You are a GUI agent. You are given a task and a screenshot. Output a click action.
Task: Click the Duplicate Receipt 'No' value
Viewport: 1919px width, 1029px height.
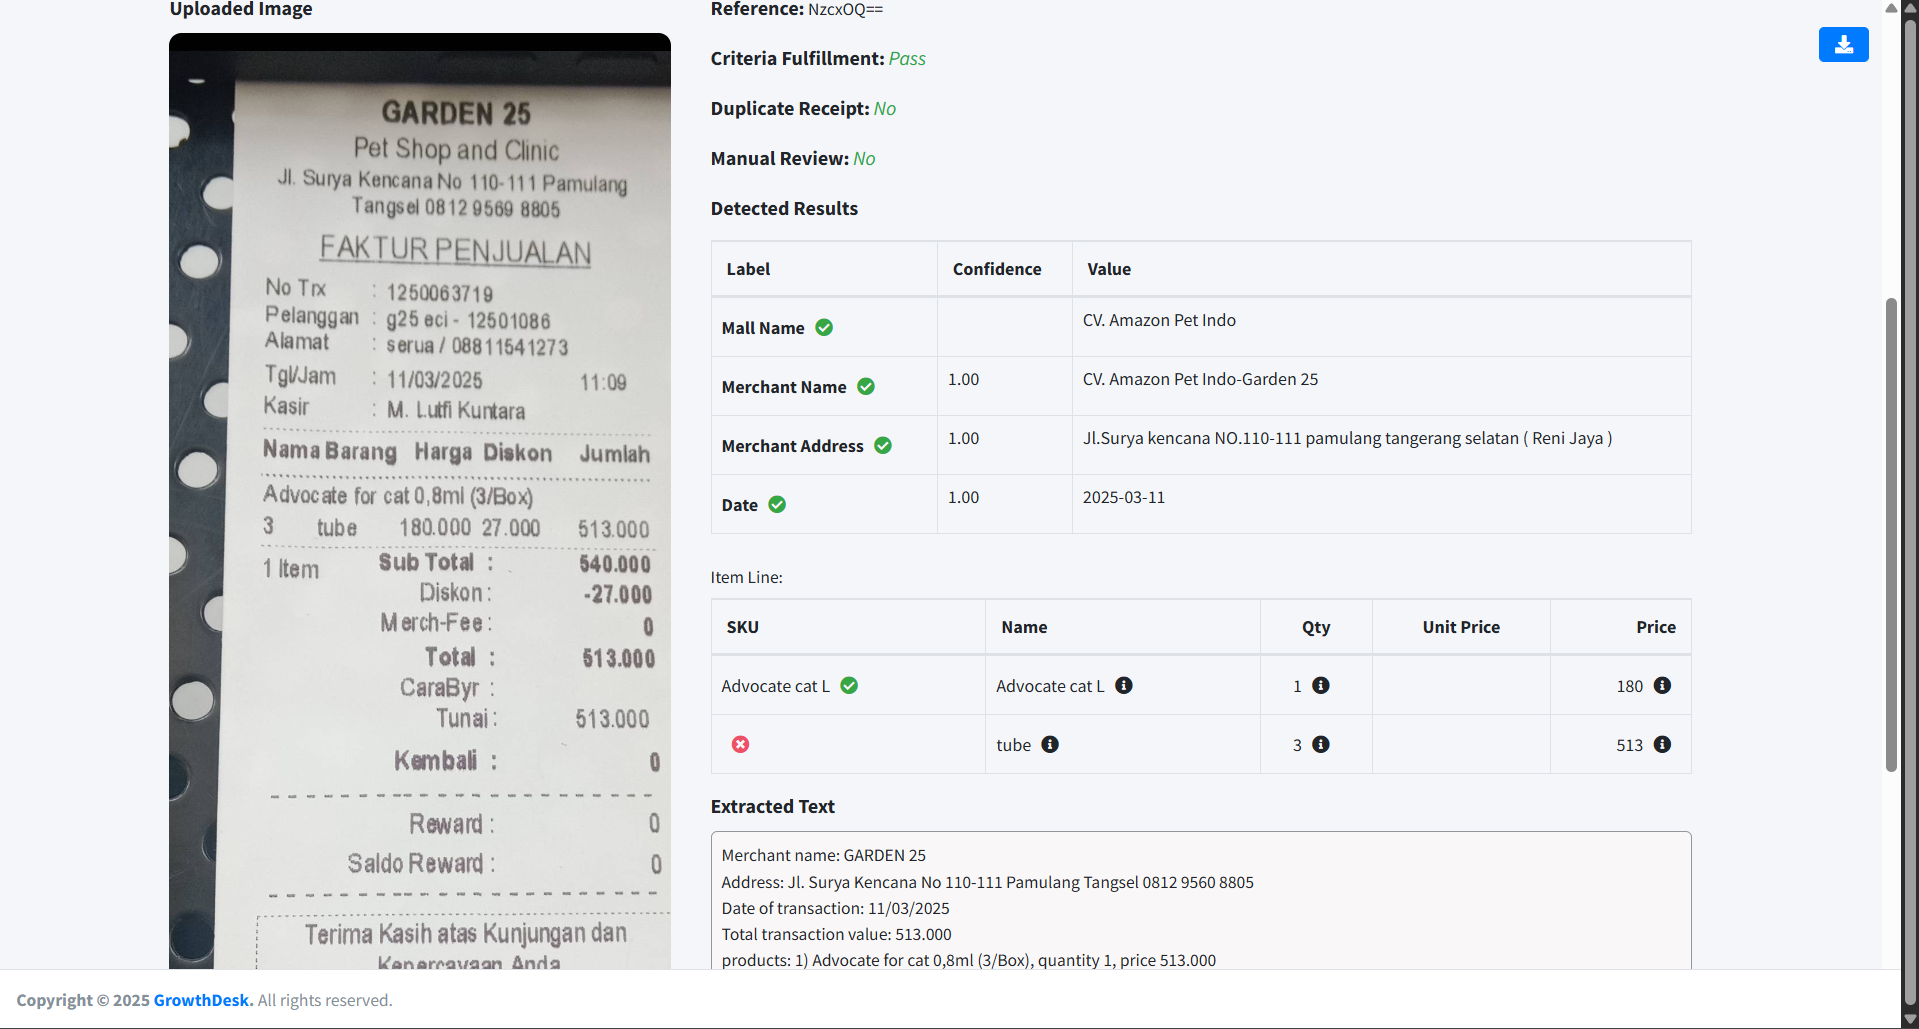pos(885,109)
